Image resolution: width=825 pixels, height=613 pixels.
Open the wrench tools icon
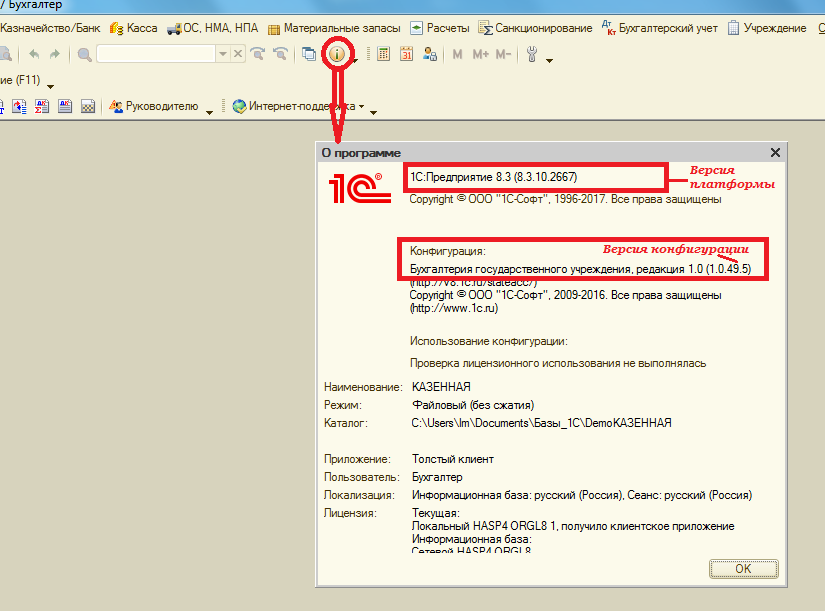point(532,54)
